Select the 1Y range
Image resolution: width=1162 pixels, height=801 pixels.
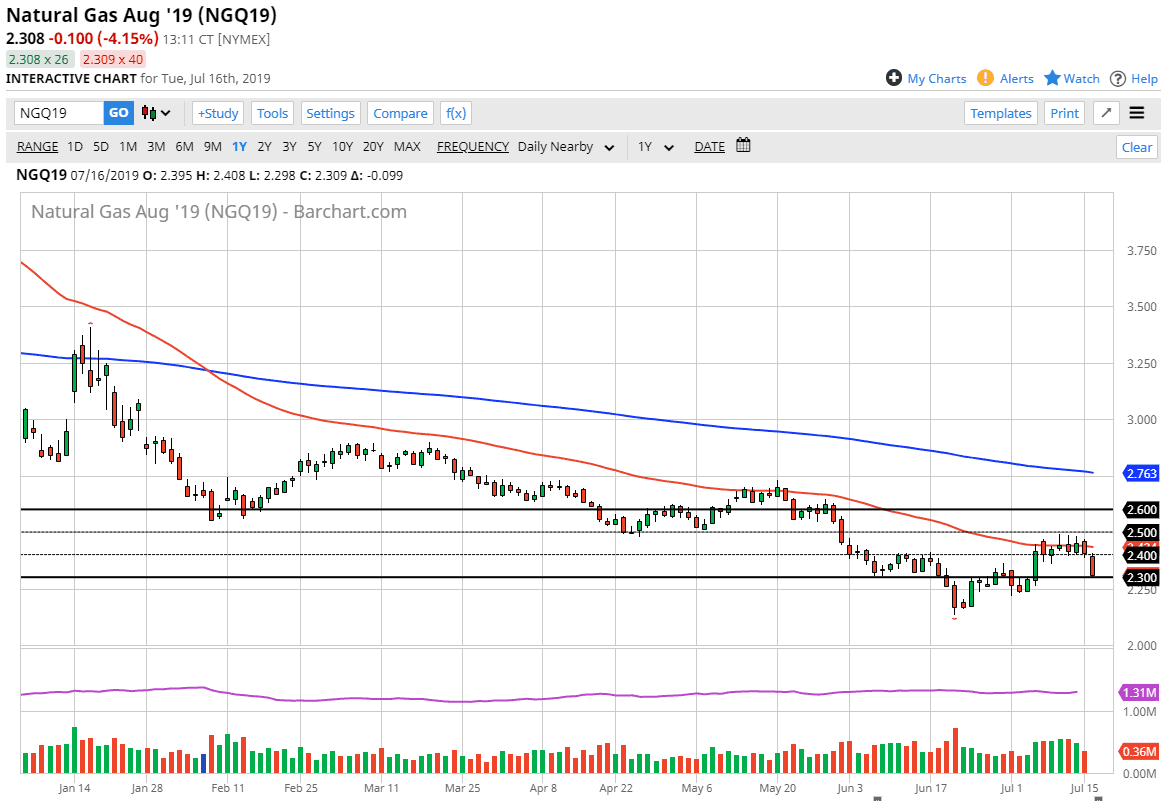[x=239, y=147]
